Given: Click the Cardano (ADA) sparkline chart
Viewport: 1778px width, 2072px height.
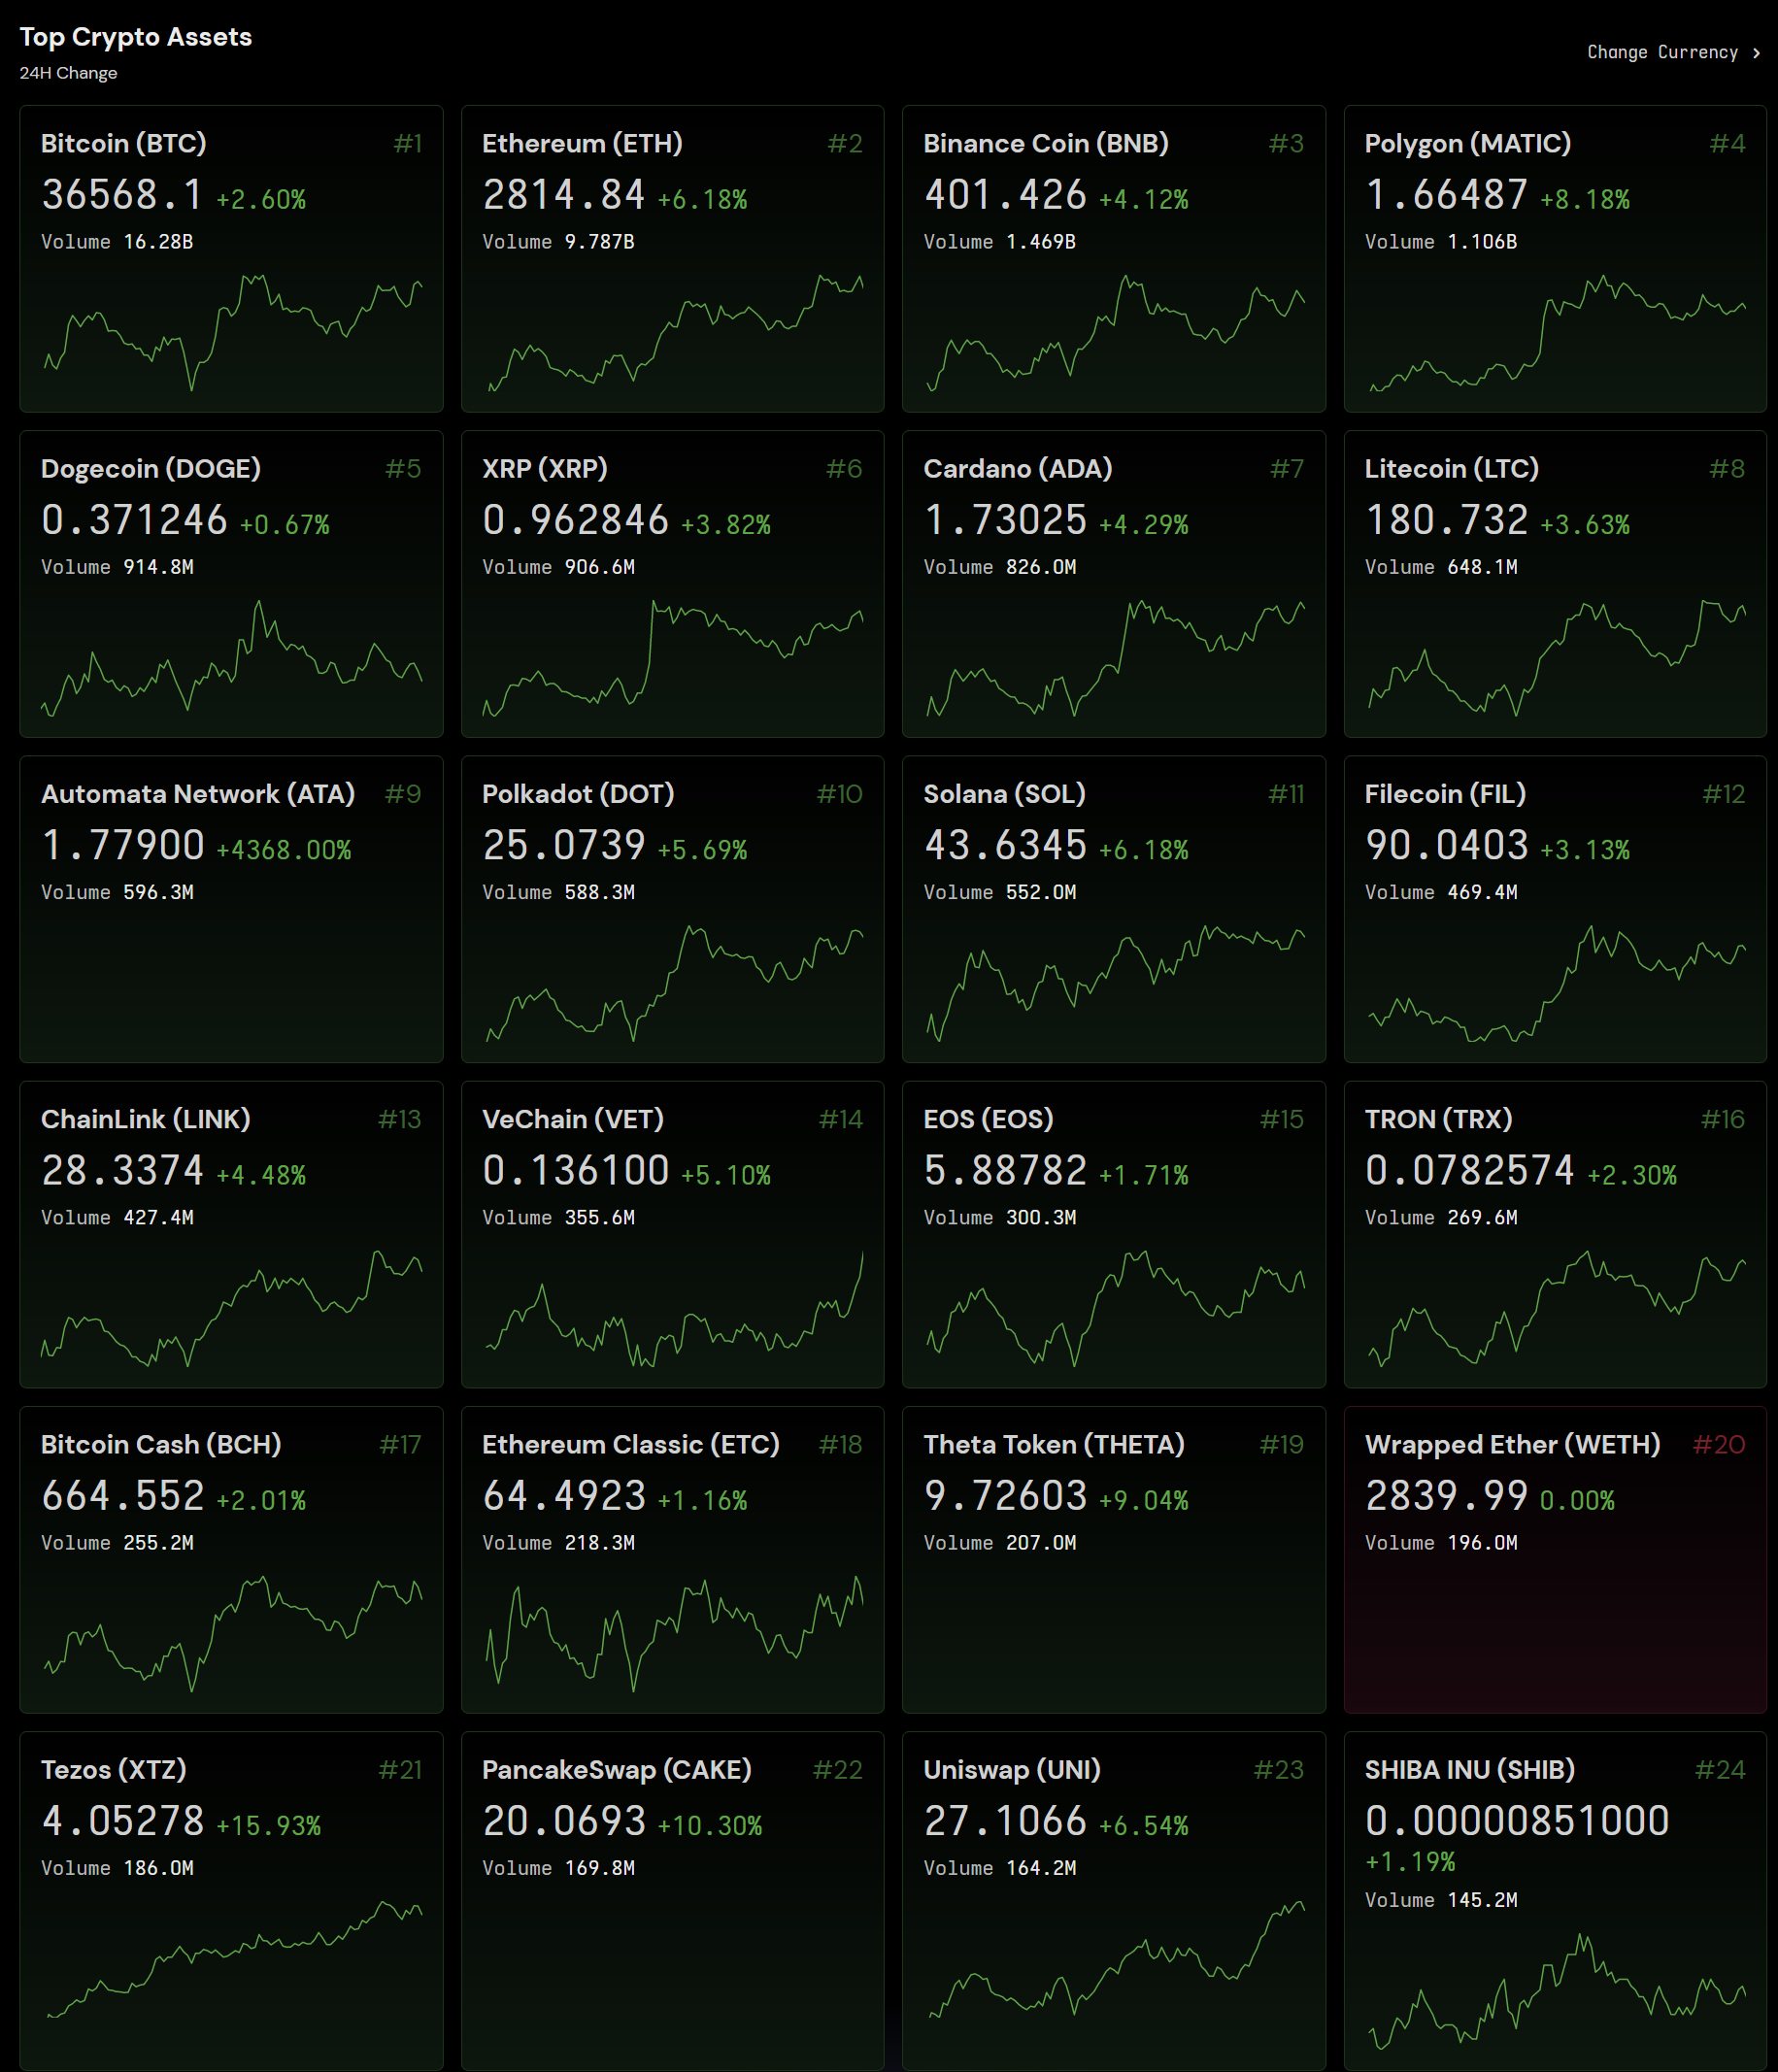Looking at the screenshot, I should (1114, 657).
